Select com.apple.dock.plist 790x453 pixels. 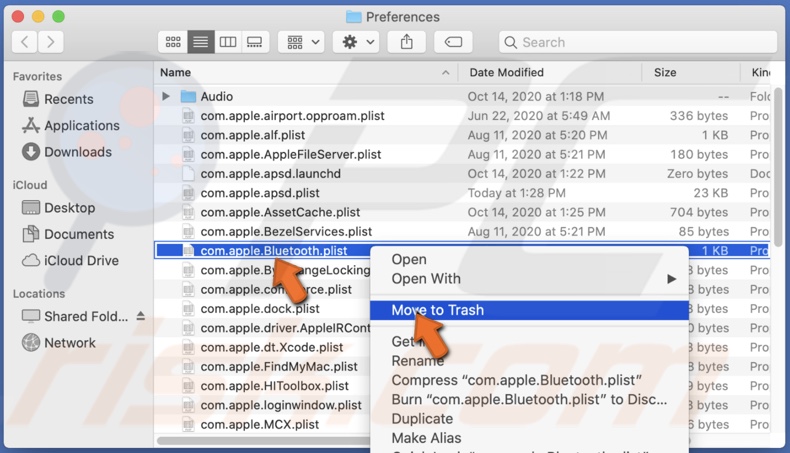tap(262, 308)
